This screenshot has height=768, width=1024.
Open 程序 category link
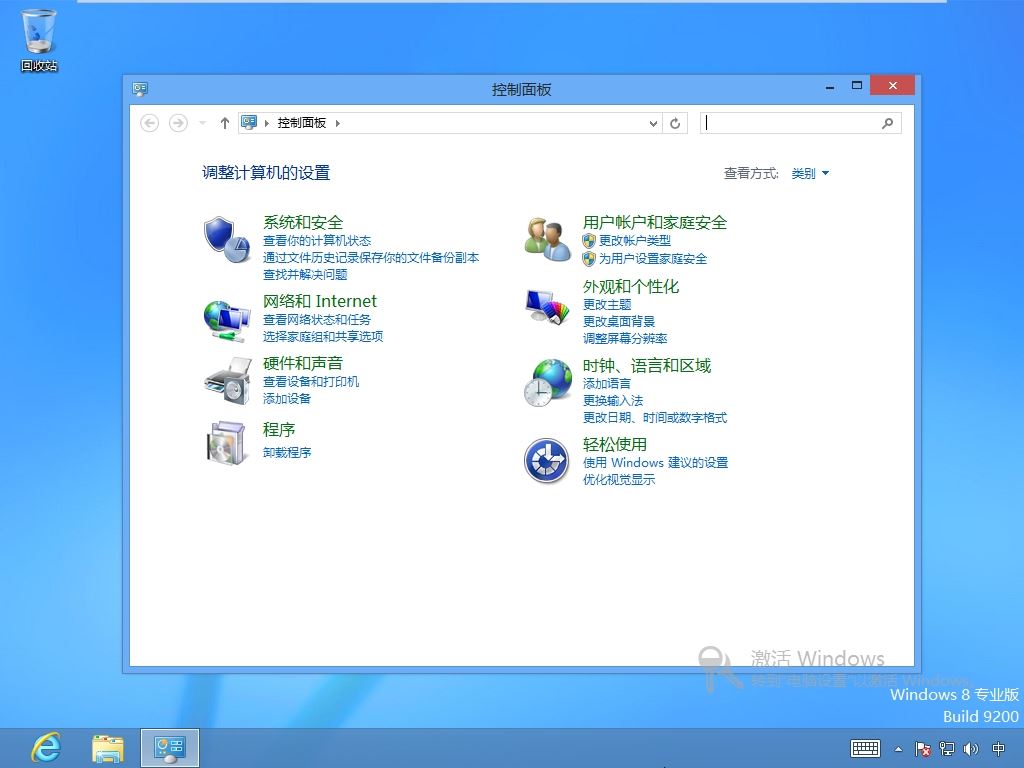point(279,430)
